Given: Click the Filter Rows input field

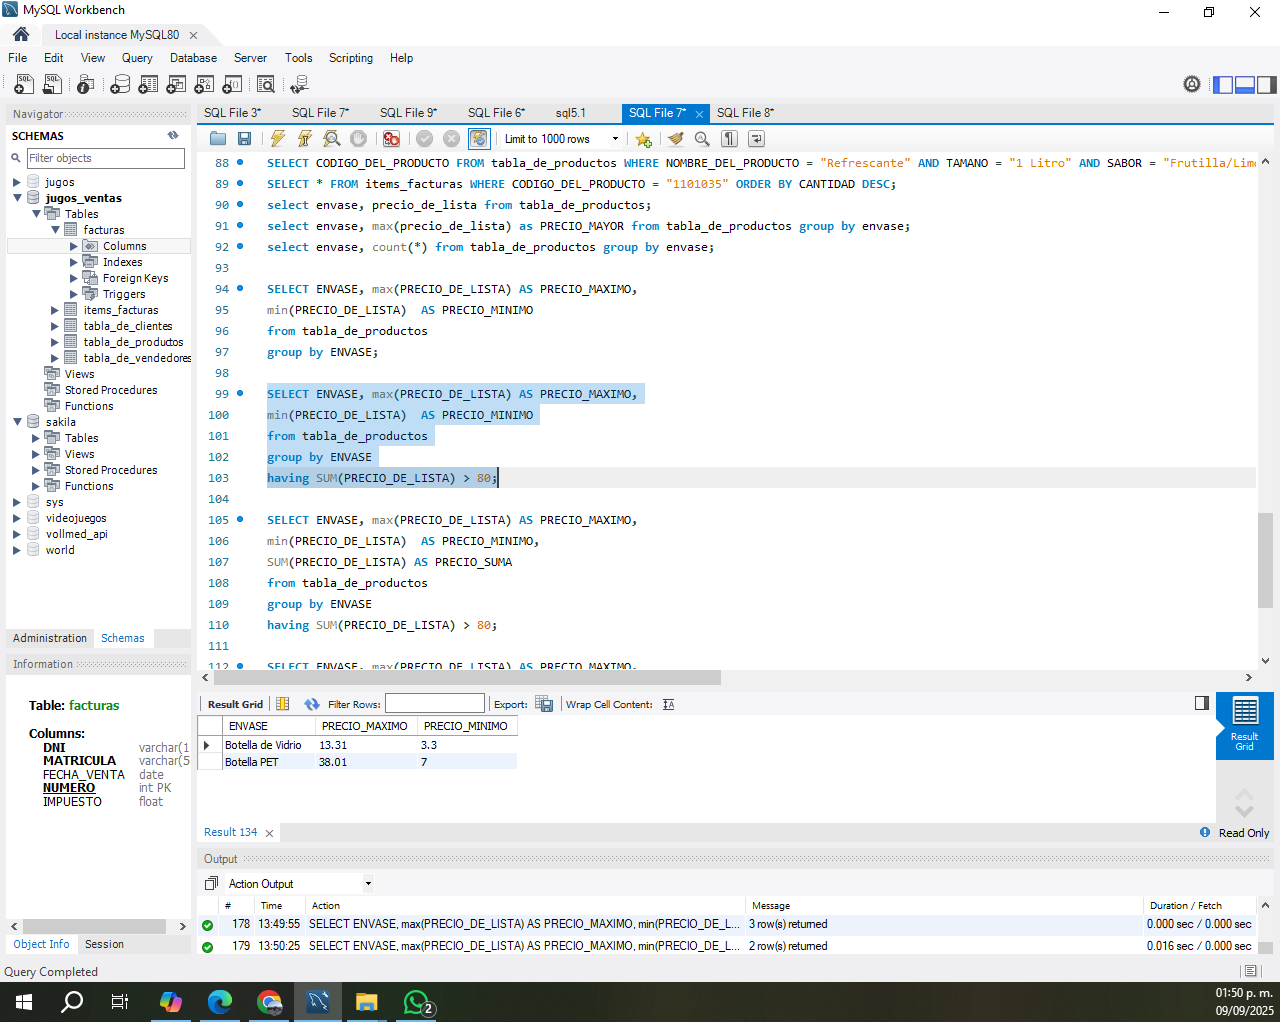Looking at the screenshot, I should [x=435, y=704].
